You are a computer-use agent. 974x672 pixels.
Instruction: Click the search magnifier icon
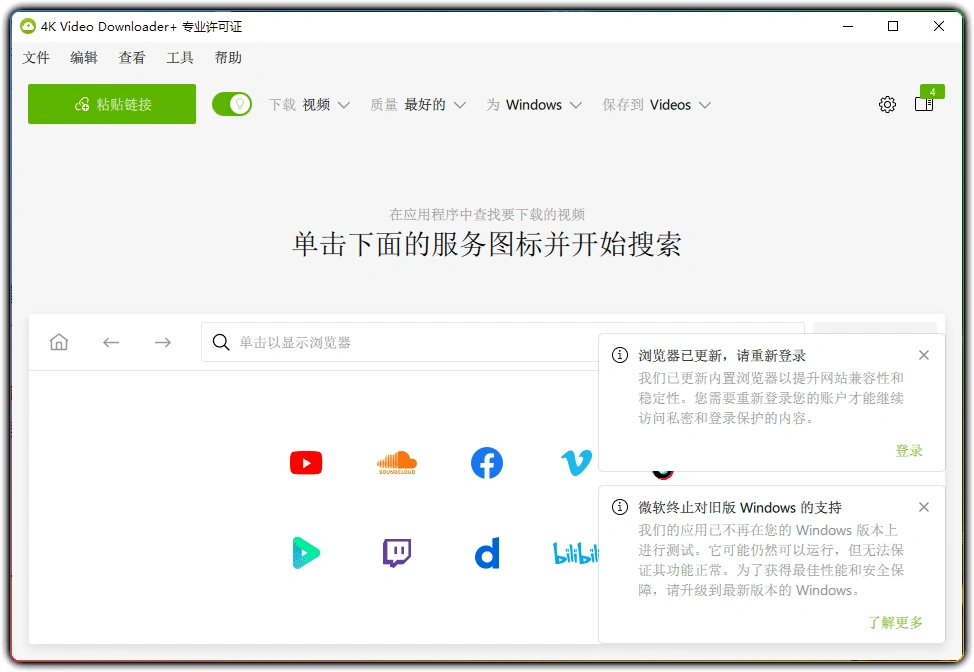pos(221,342)
